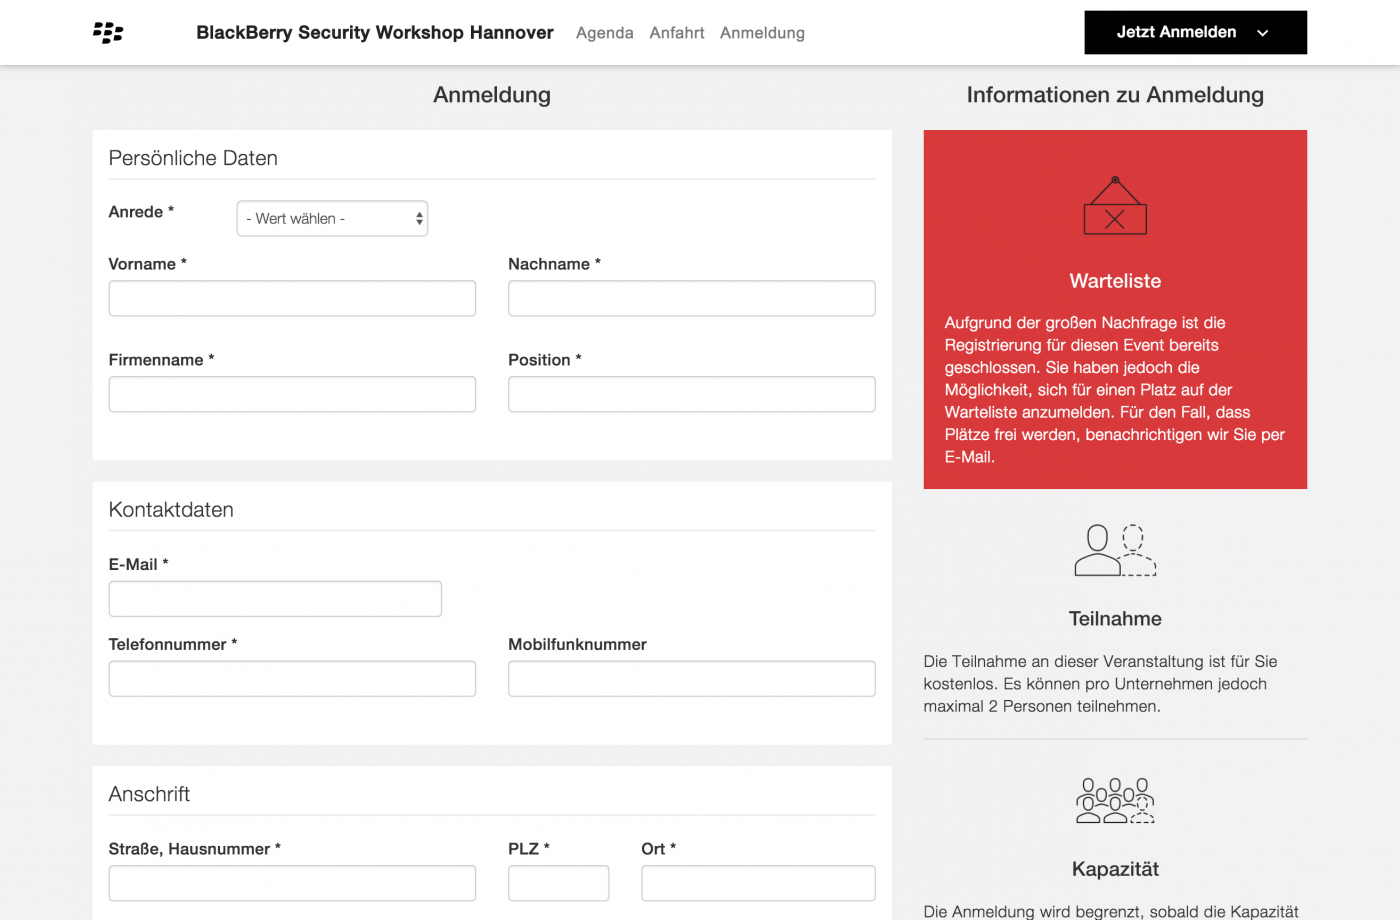The height and width of the screenshot is (920, 1400).
Task: Open the Anrede 'Wert wählen' dropdown
Action: click(x=332, y=219)
